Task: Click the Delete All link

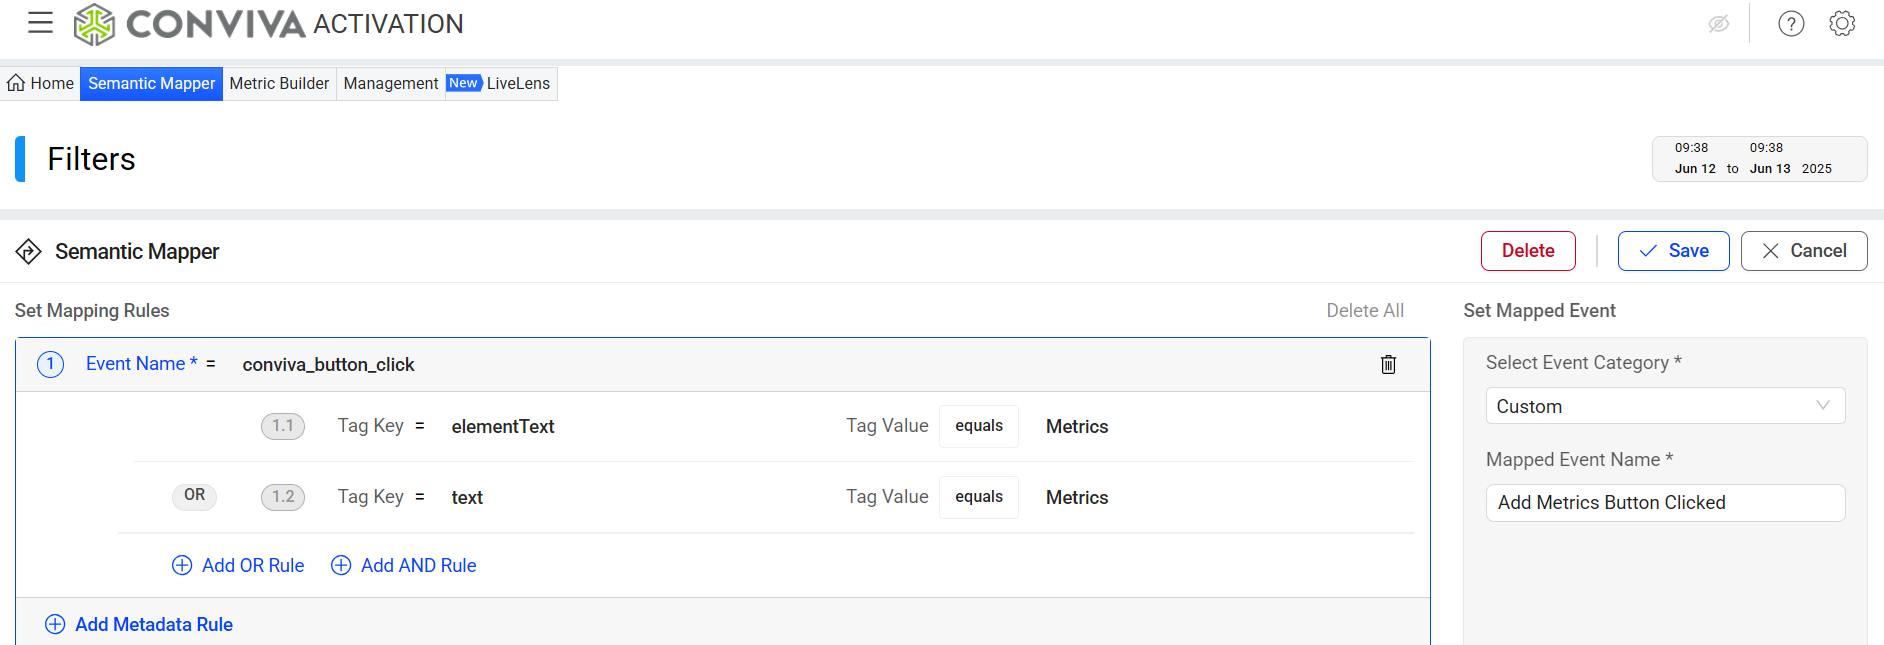Action: [1364, 311]
